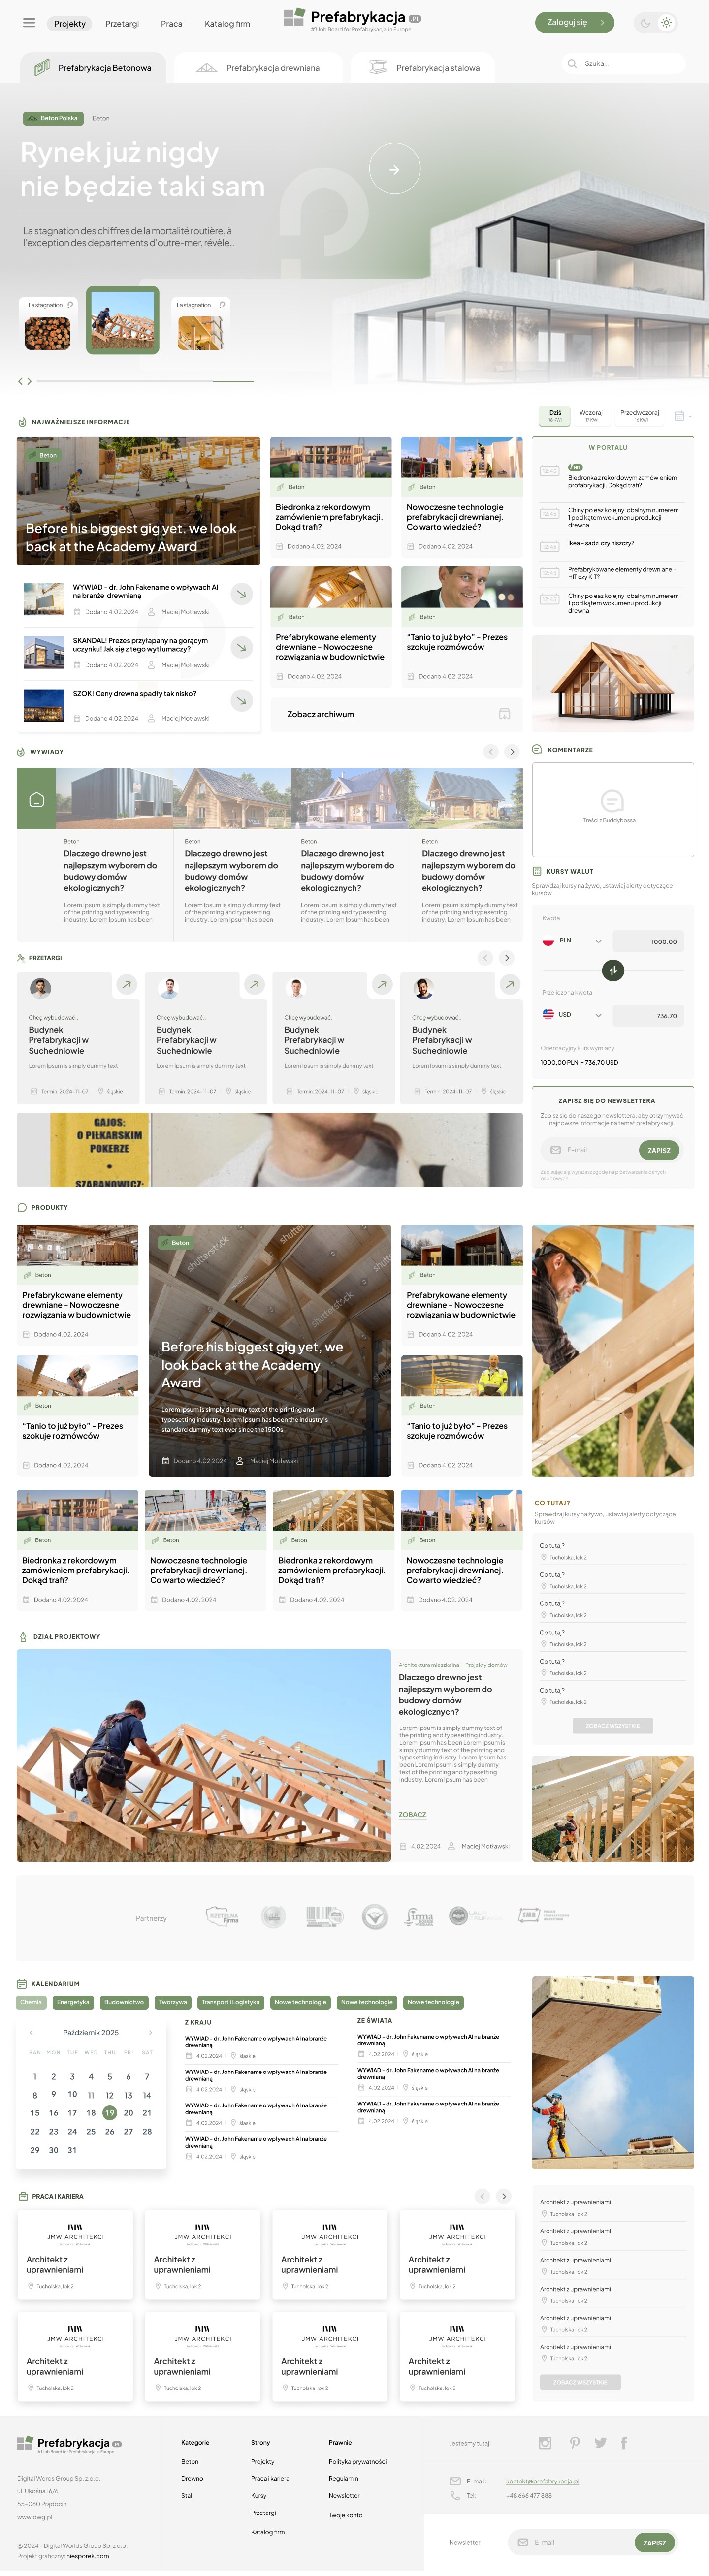Viewport: 709px width, 2576px height.
Task: Open the Polityka prywatności footer link
Action: click(357, 2461)
